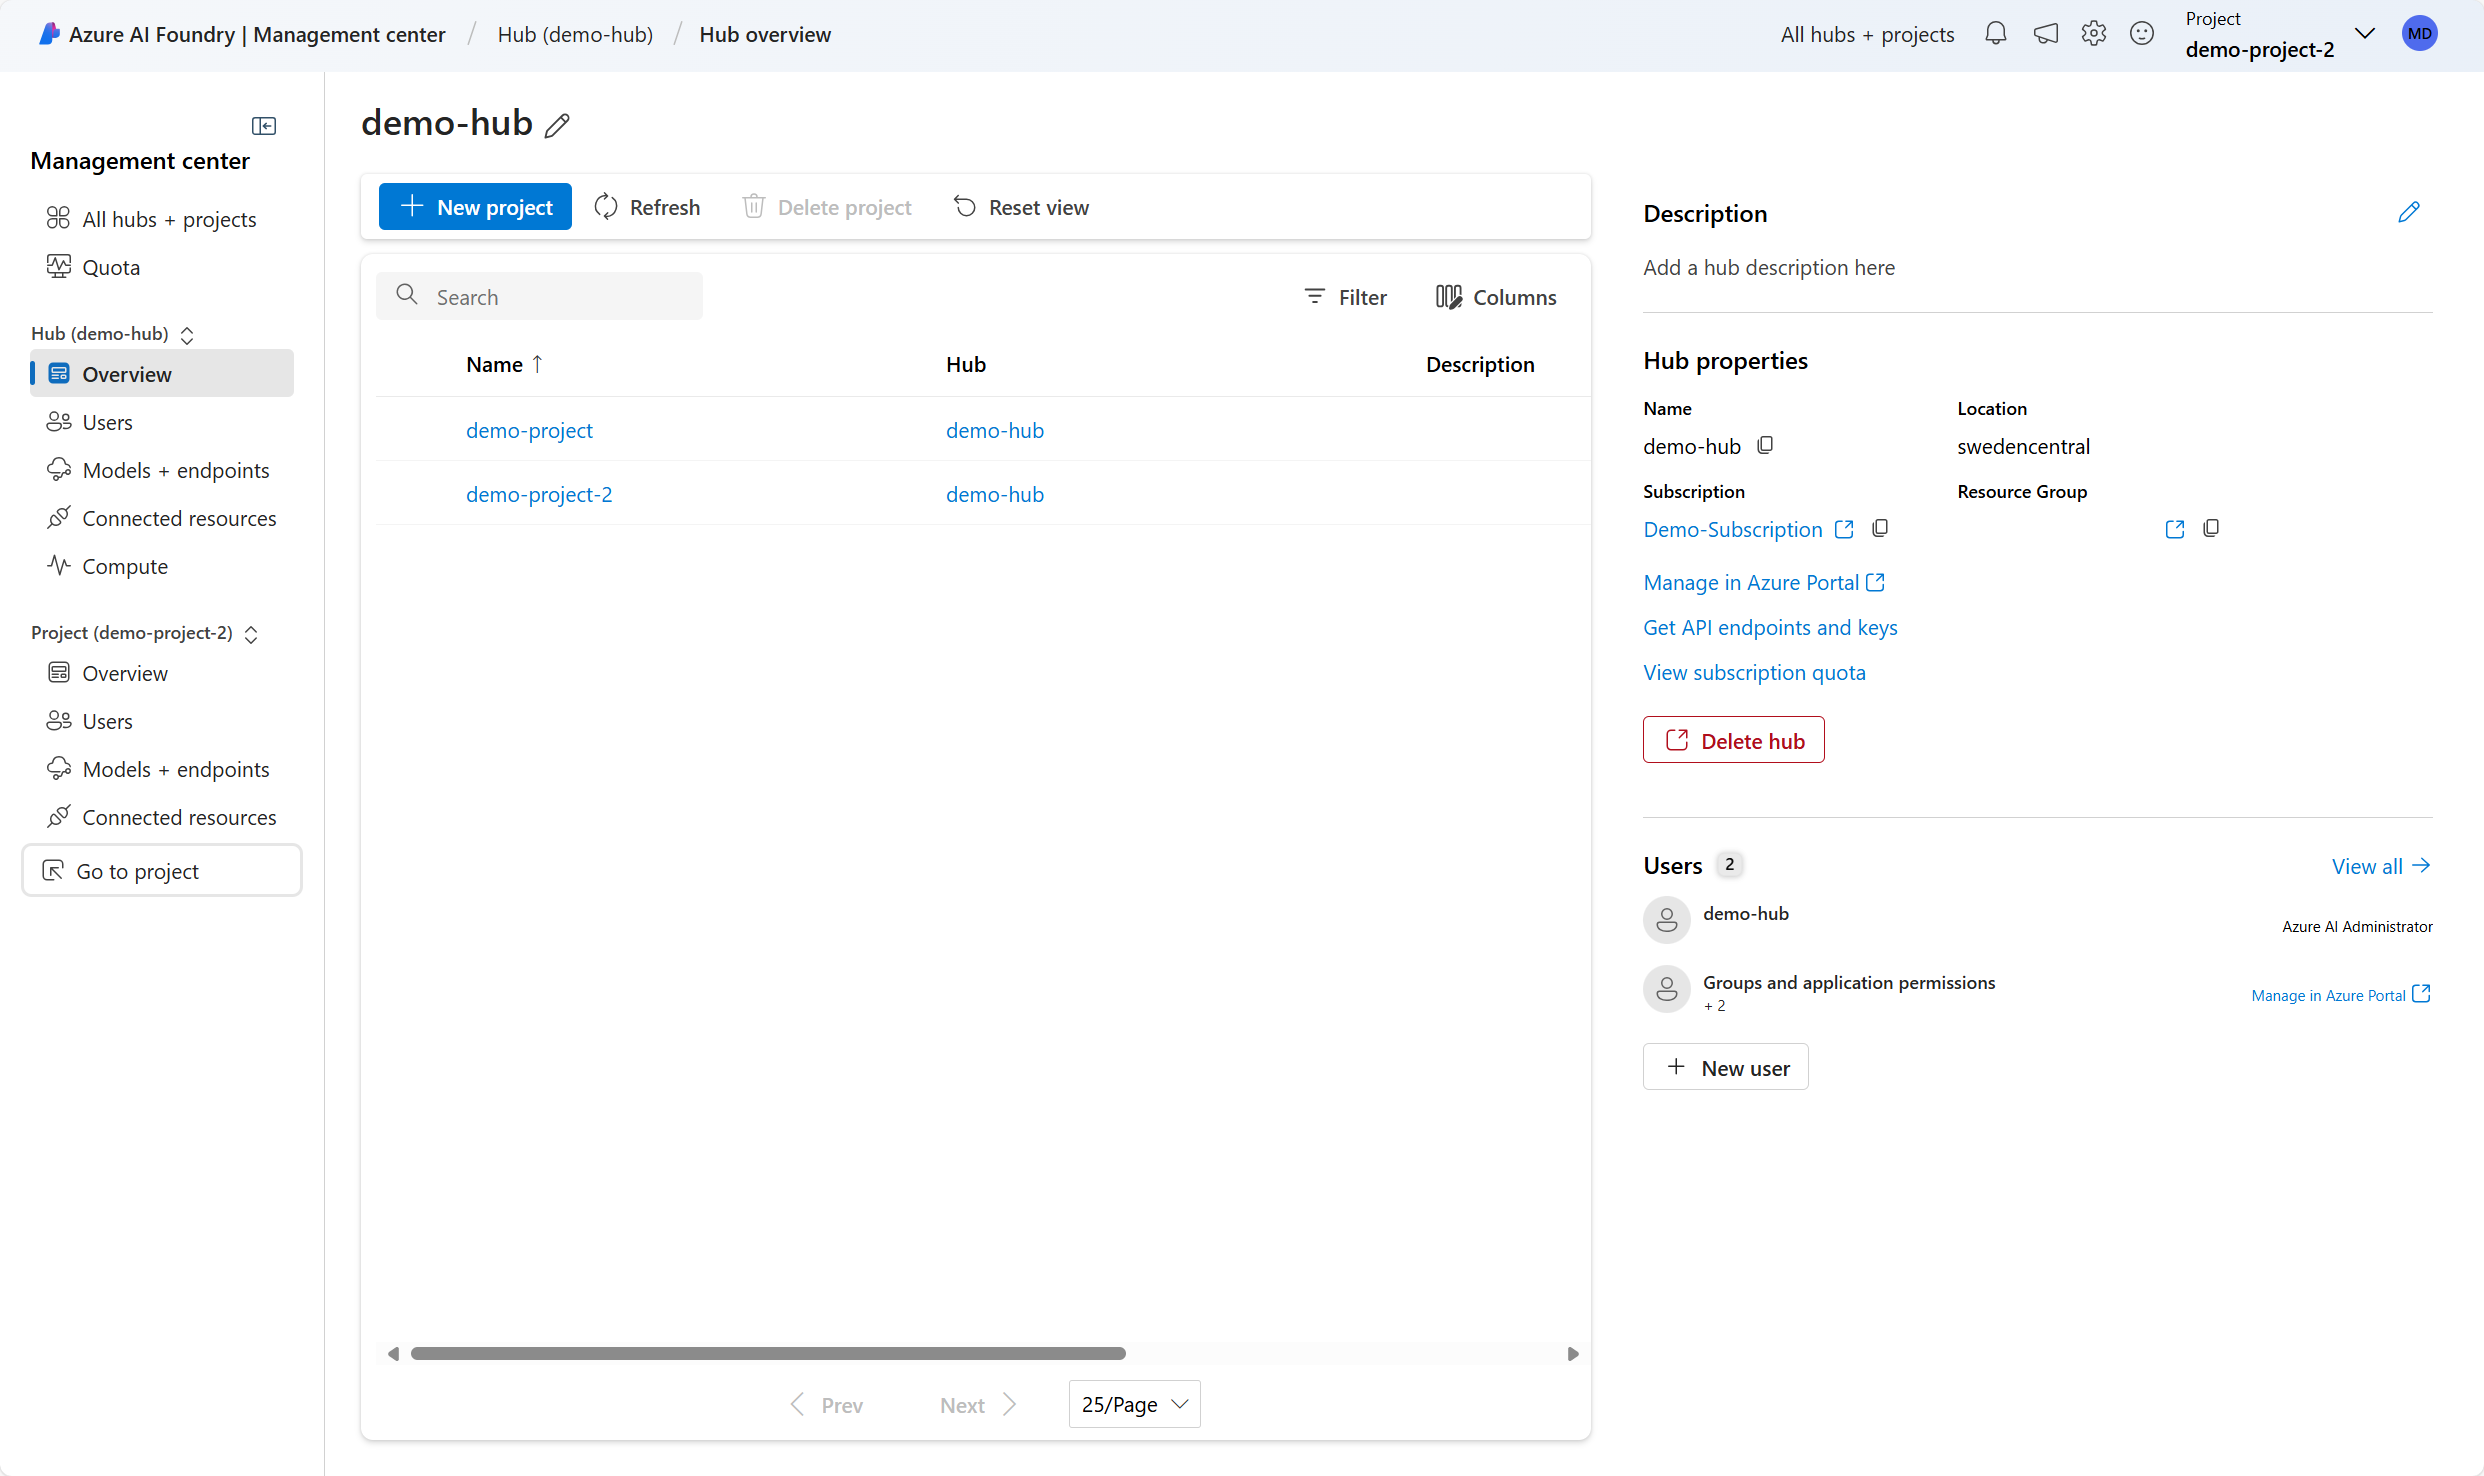The height and width of the screenshot is (1476, 2484).
Task: Copy the hub name demo-hub
Action: [1765, 445]
